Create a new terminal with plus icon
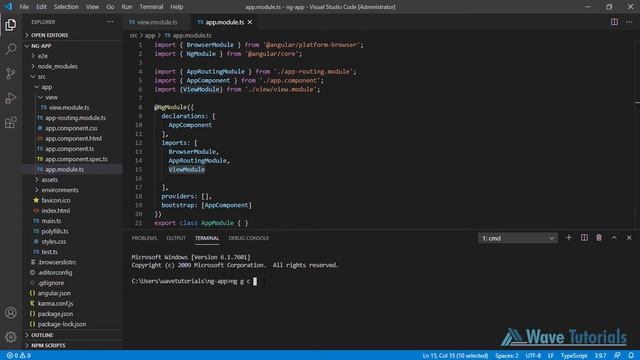640x360 pixels. (569, 238)
